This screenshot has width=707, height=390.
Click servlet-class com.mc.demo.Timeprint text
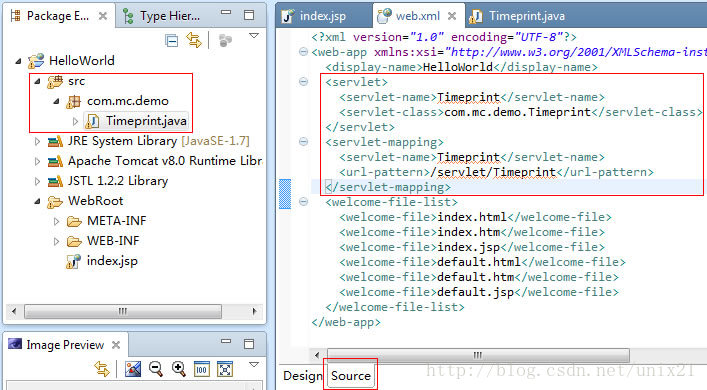(x=517, y=112)
